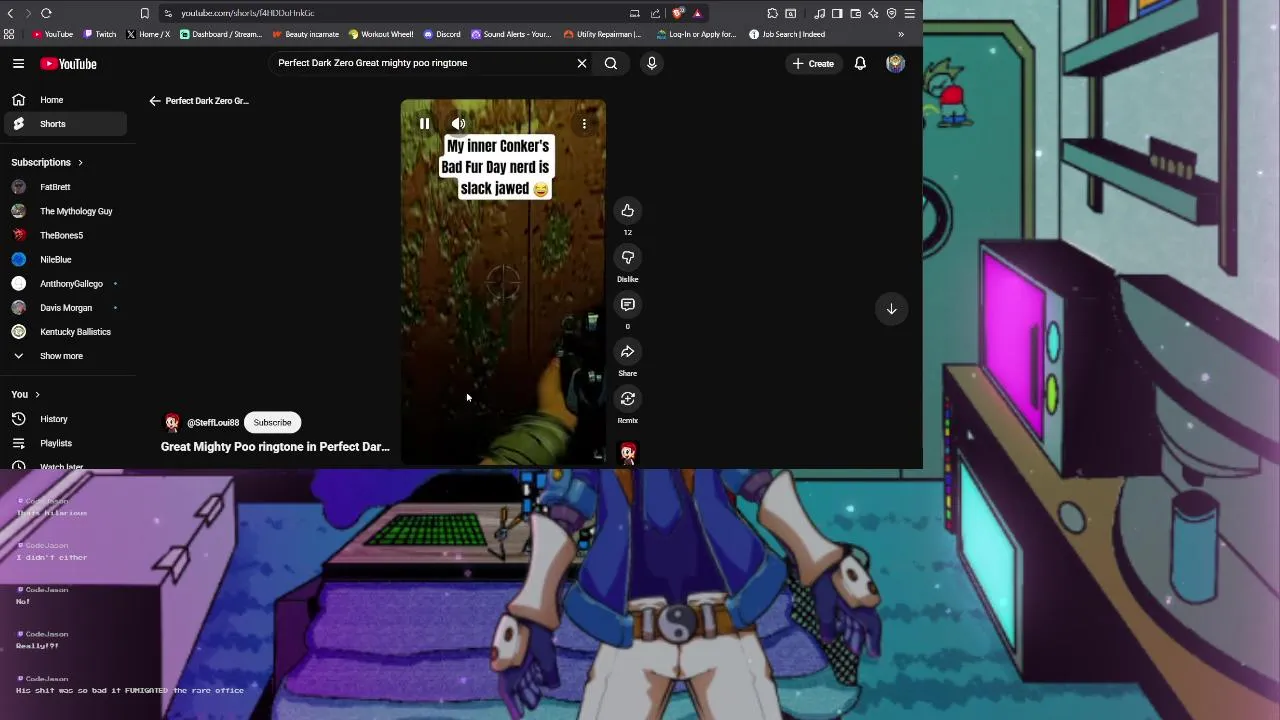Click the Short video player area

[x=503, y=282]
